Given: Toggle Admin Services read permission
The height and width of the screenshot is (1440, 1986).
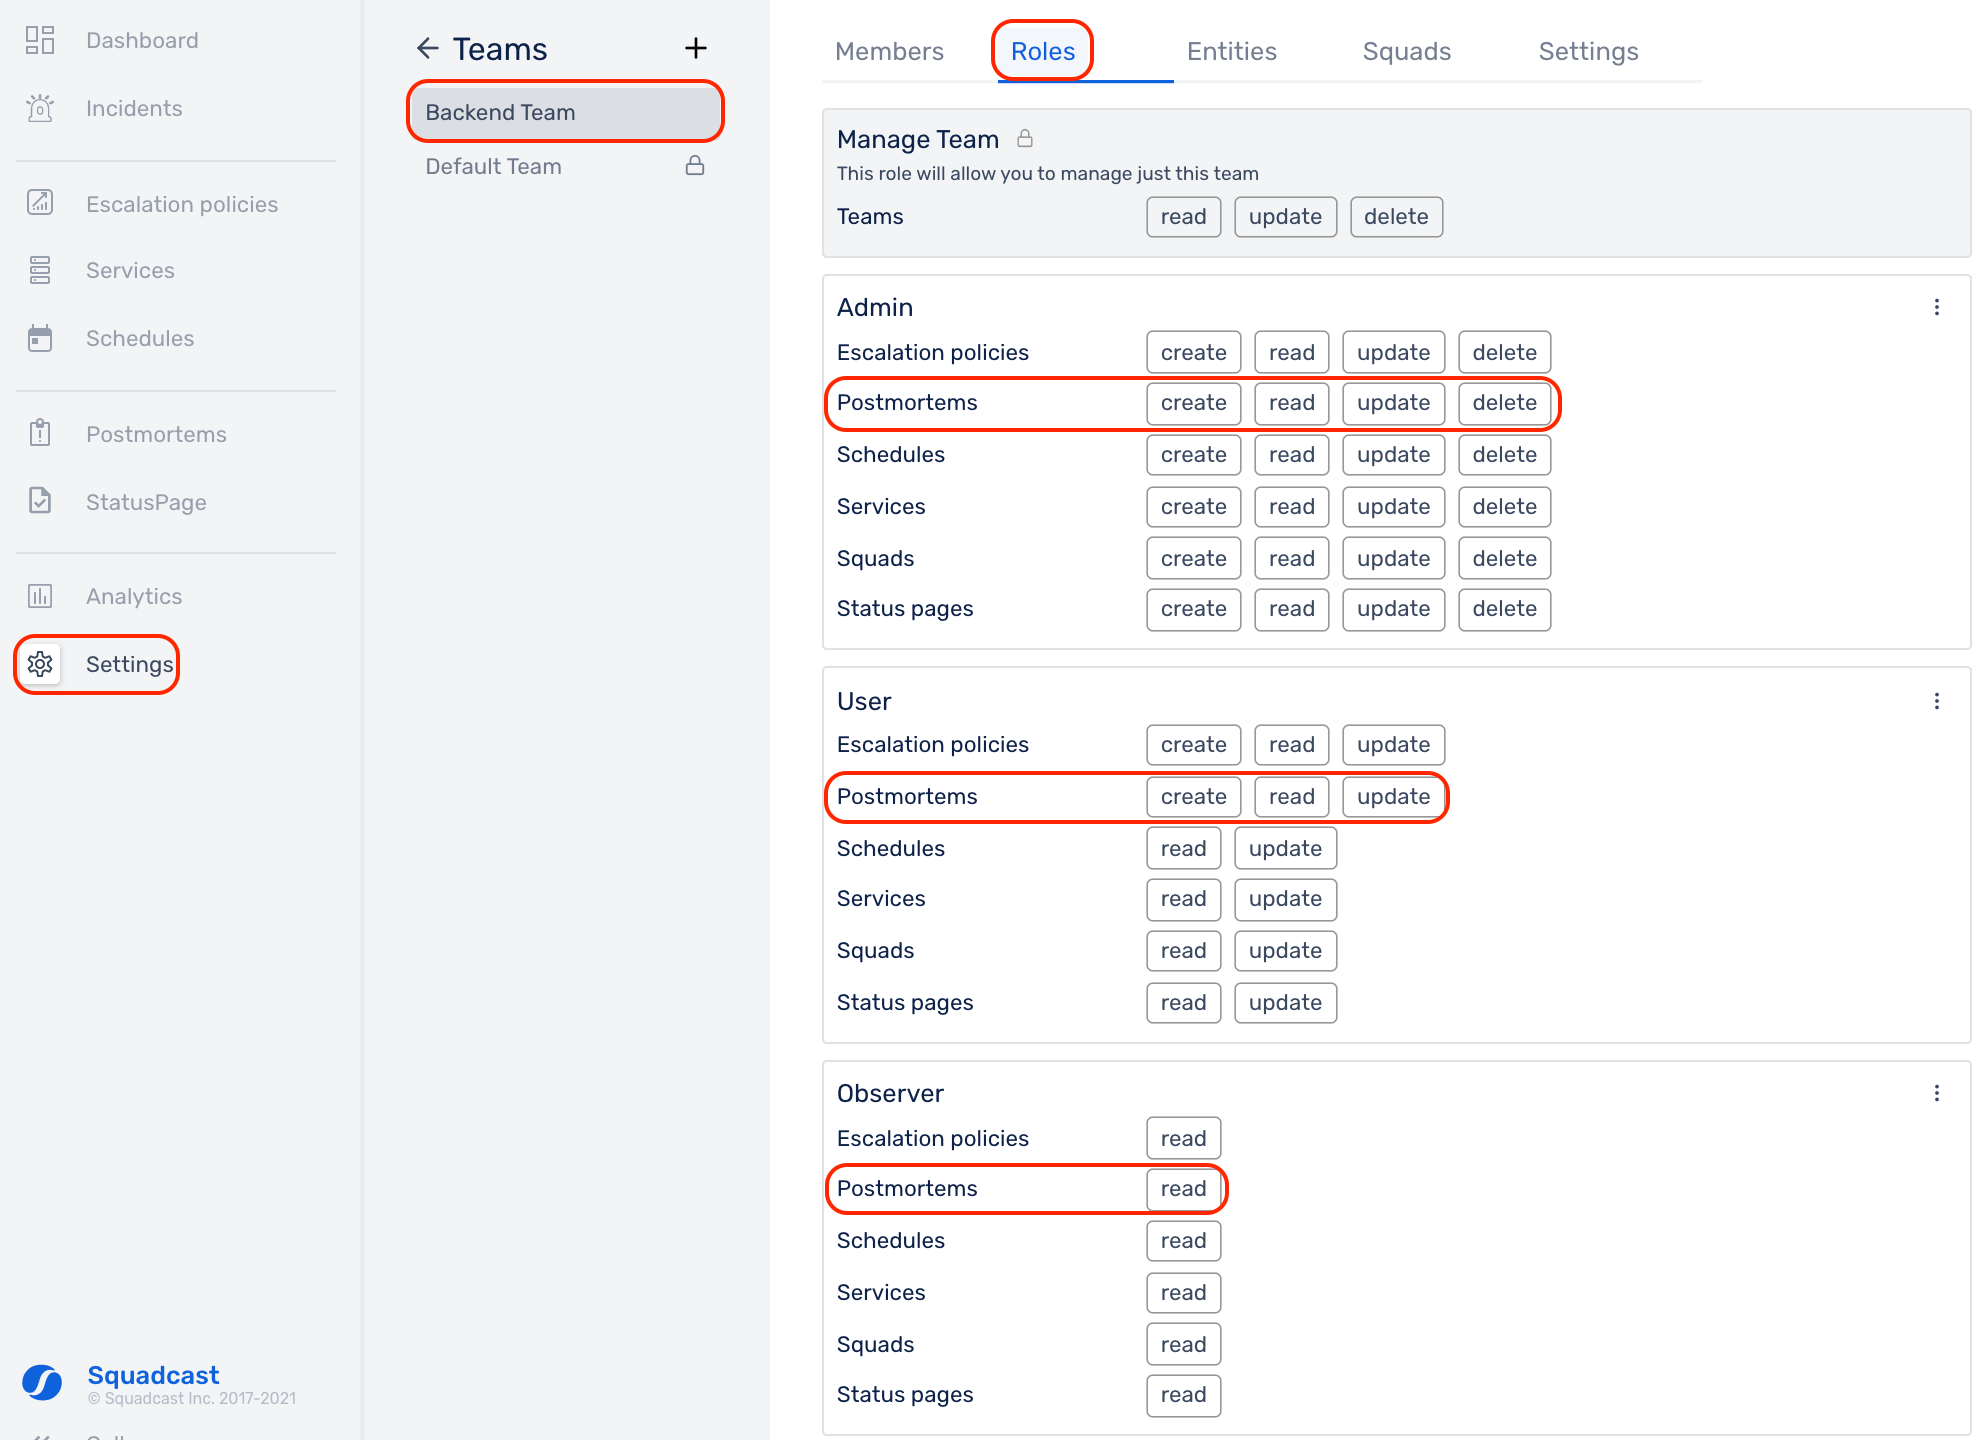Looking at the screenshot, I should [x=1292, y=507].
